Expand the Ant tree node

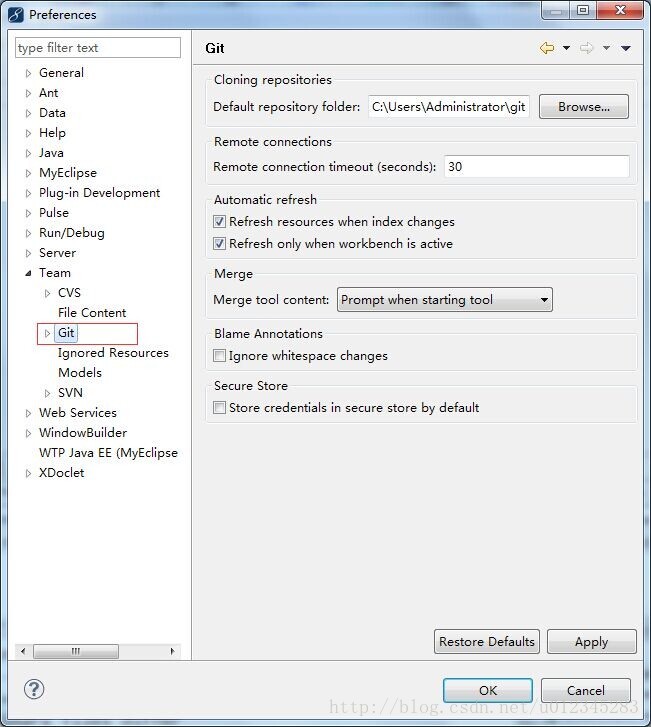coord(28,93)
